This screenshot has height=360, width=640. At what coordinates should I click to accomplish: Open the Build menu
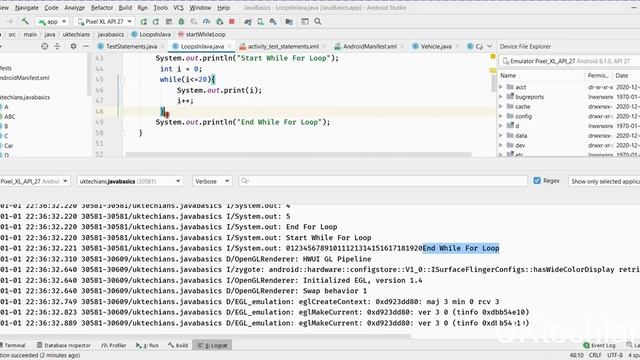pyautogui.click(x=125, y=7)
